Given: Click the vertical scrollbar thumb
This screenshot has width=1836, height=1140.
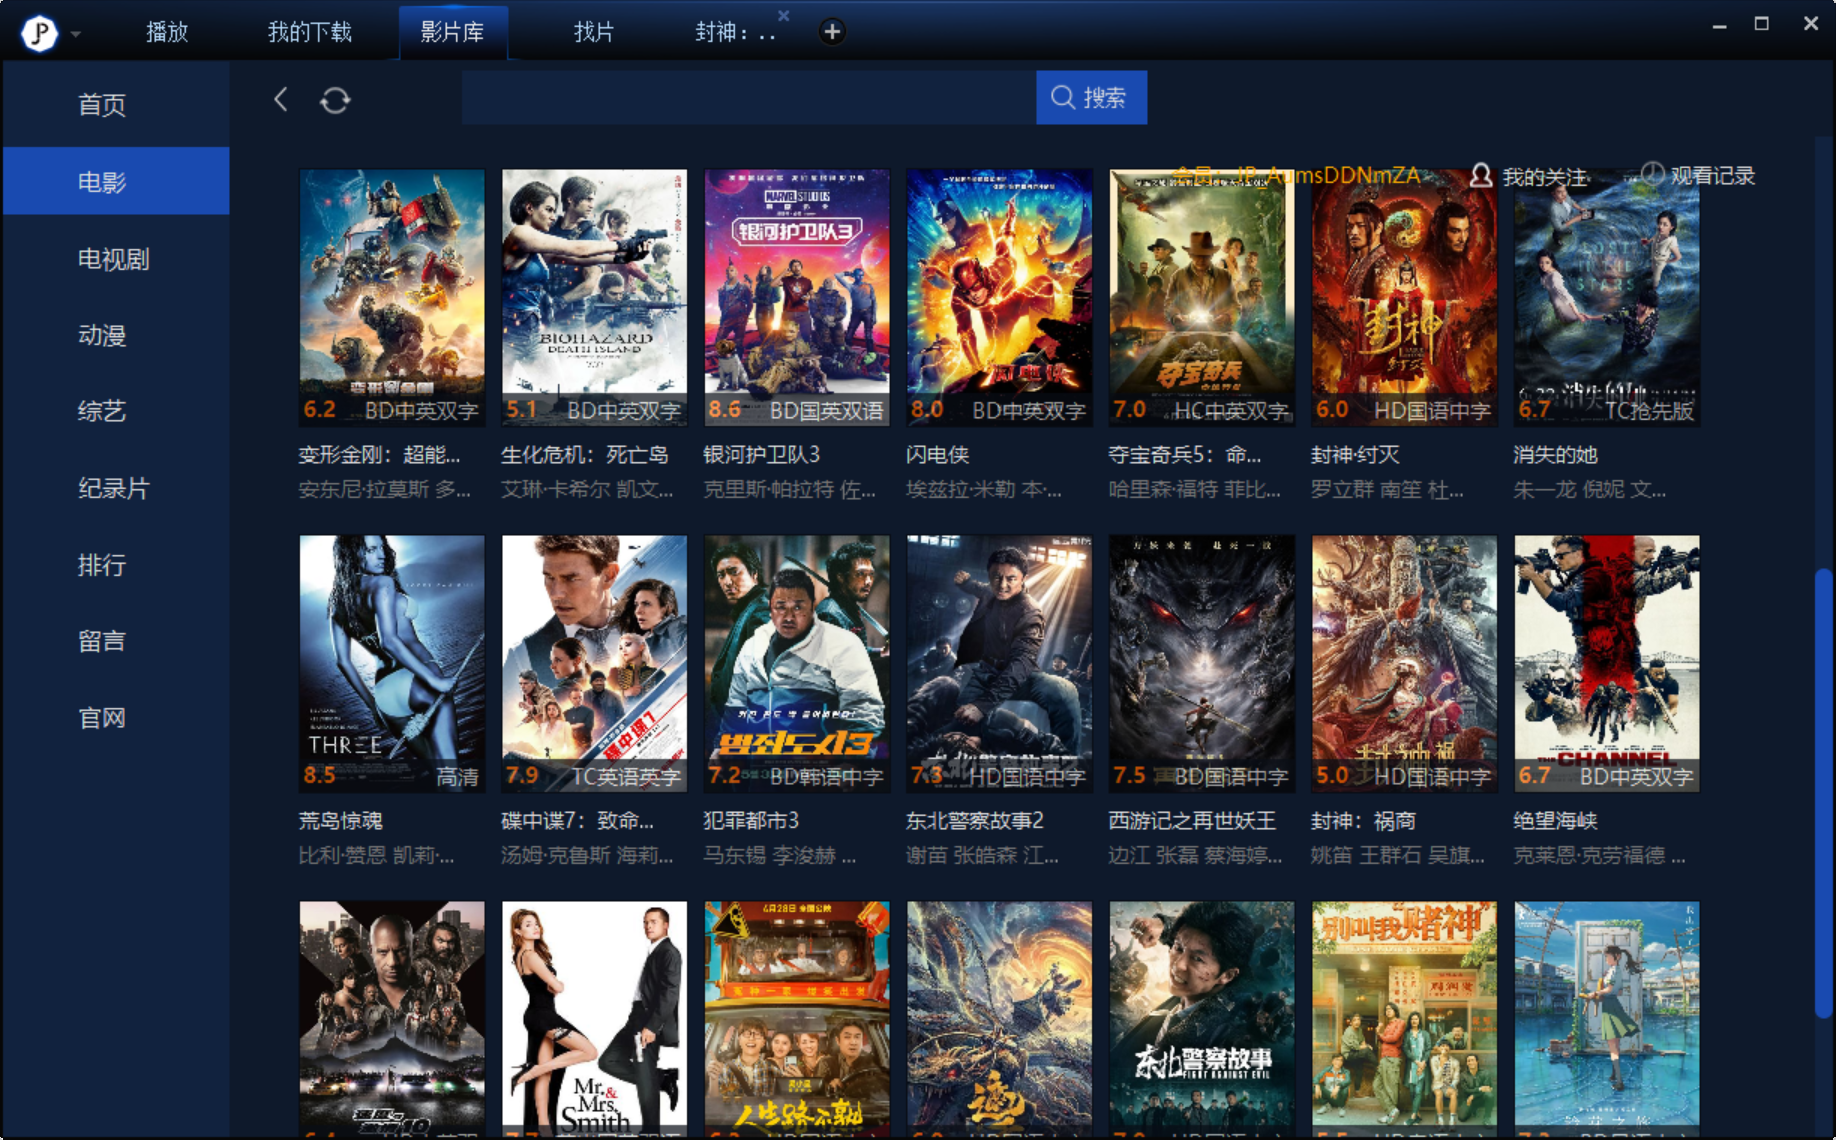Looking at the screenshot, I should point(1823,794).
